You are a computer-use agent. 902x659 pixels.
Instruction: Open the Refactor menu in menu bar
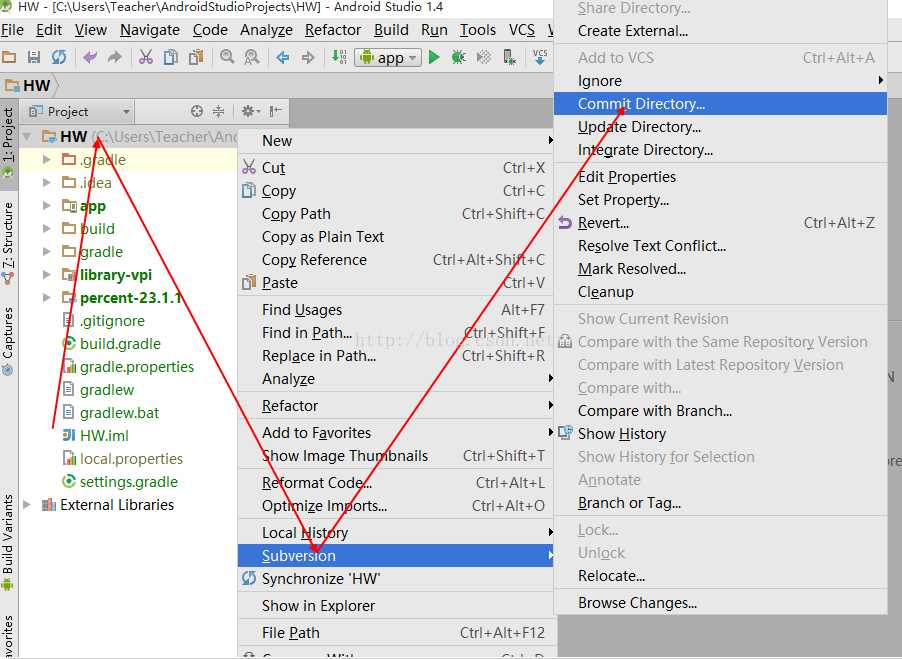coord(333,30)
